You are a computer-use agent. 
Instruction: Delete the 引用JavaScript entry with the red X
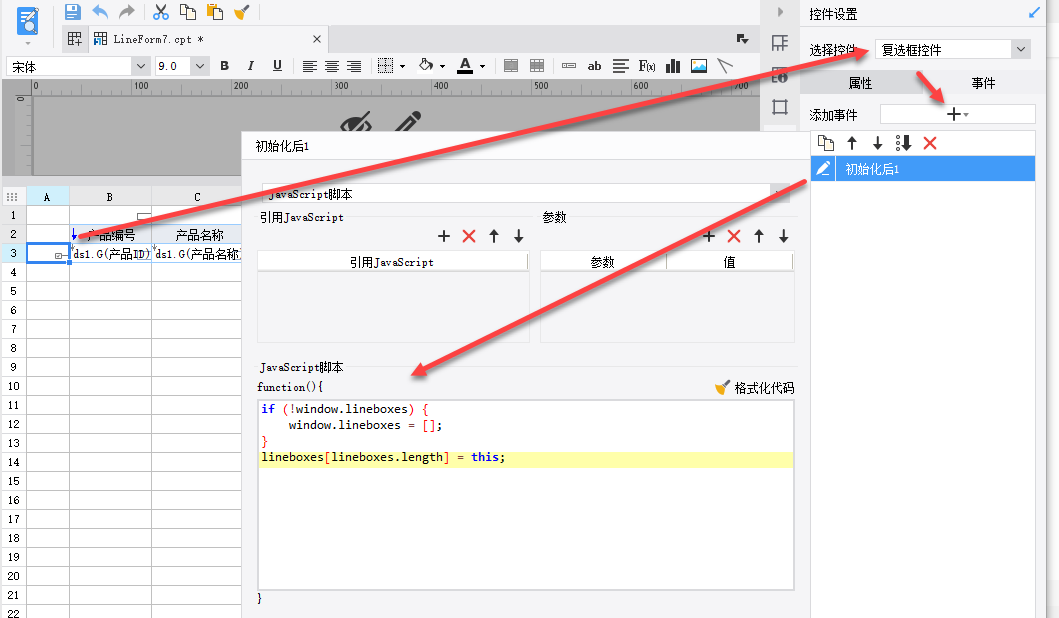click(x=469, y=236)
